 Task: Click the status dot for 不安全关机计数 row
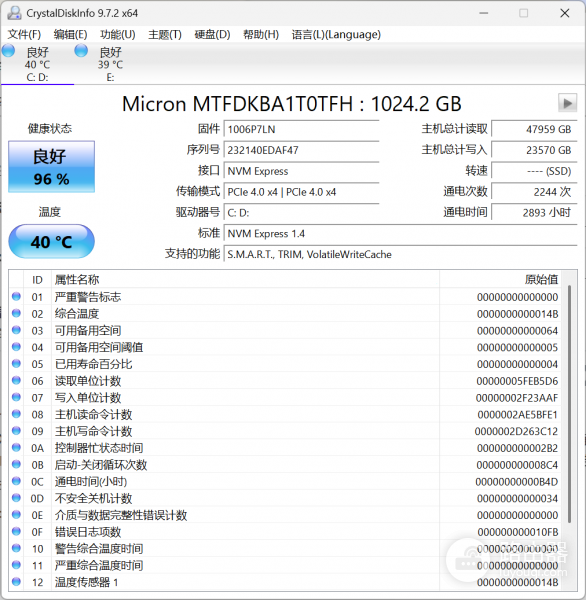coord(16,498)
